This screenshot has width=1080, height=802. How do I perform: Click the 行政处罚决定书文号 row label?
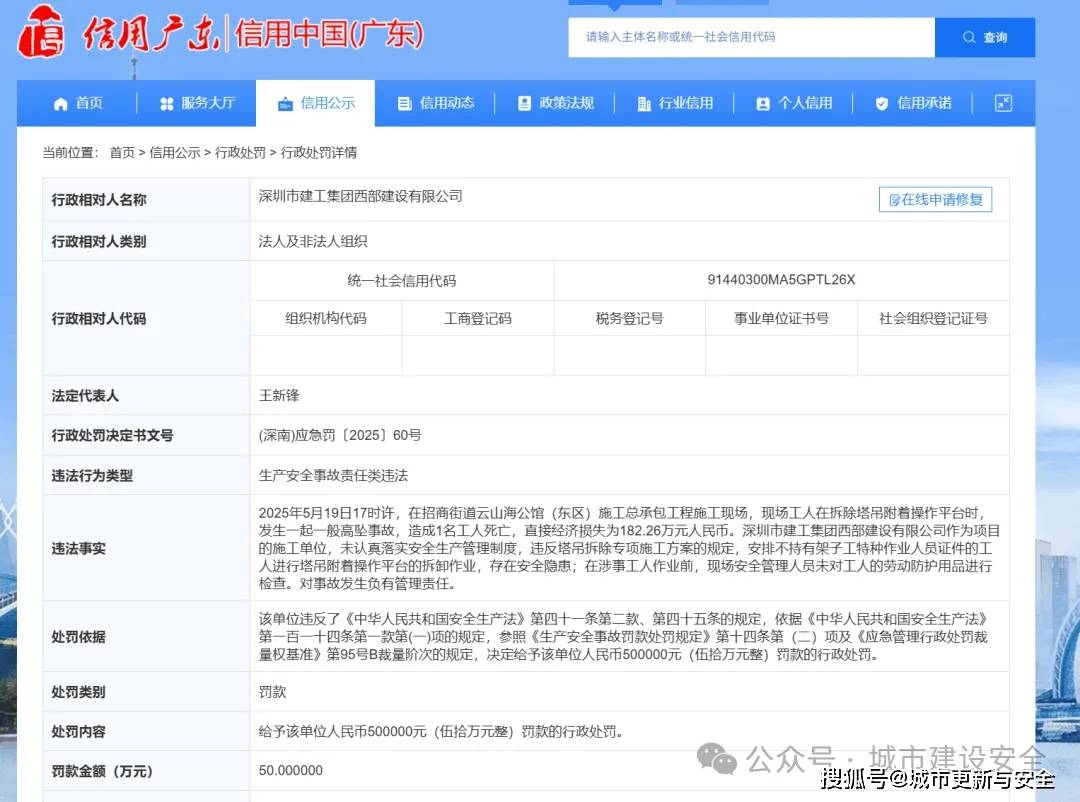pos(112,435)
